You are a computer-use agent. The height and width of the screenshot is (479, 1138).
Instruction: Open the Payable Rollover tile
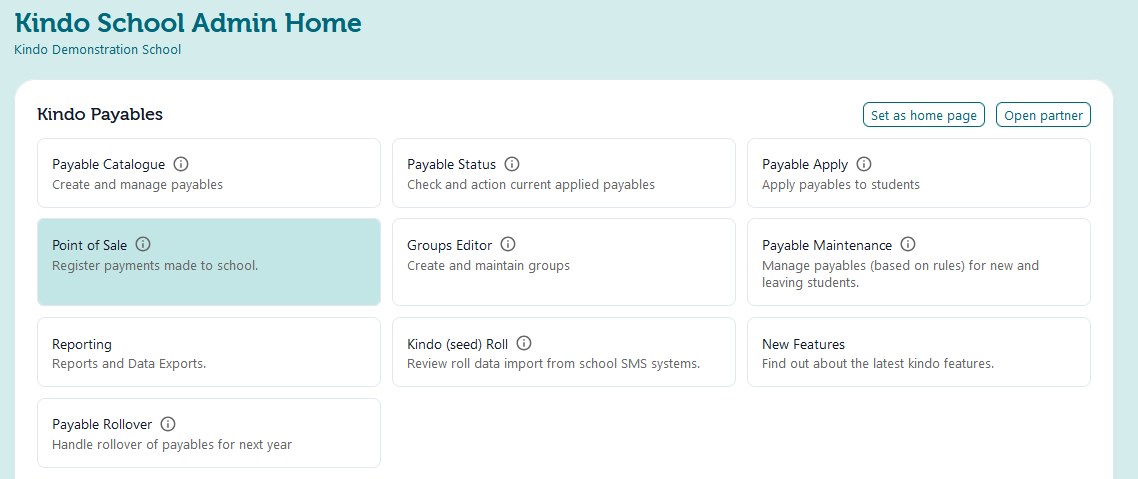pyautogui.click(x=209, y=433)
